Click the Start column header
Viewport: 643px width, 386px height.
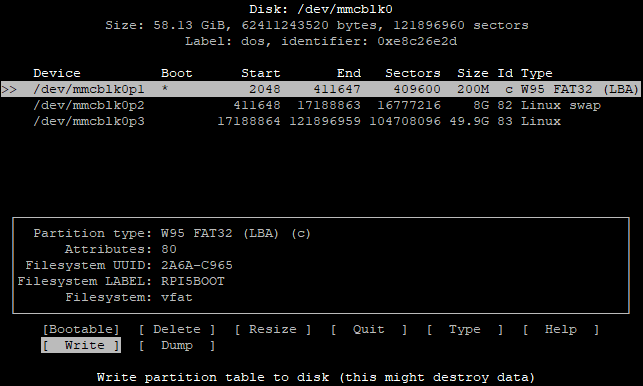[x=261, y=73]
